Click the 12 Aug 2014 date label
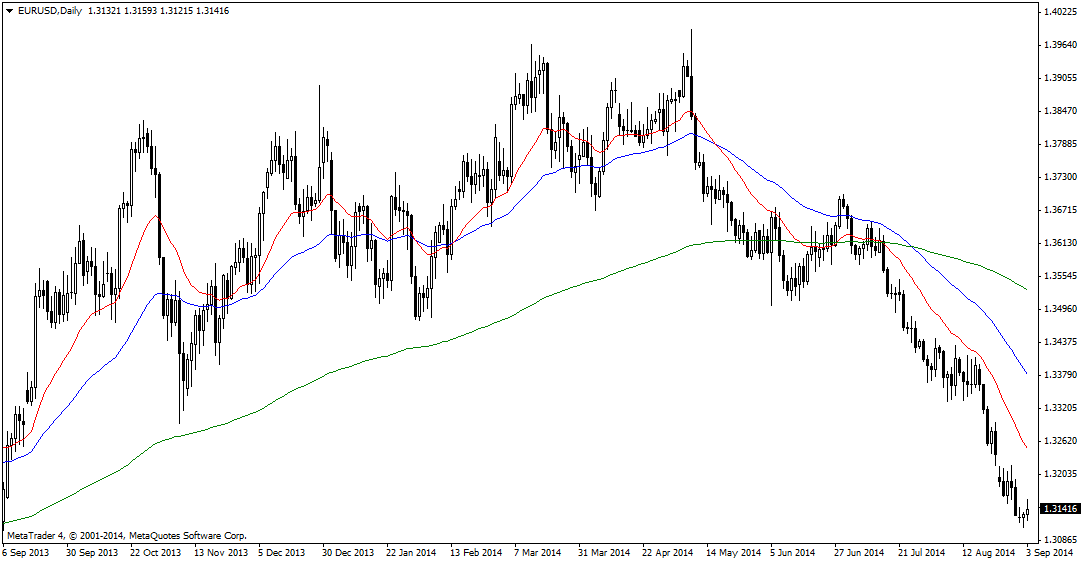The width and height of the screenshot is (1081, 561). tap(988, 553)
